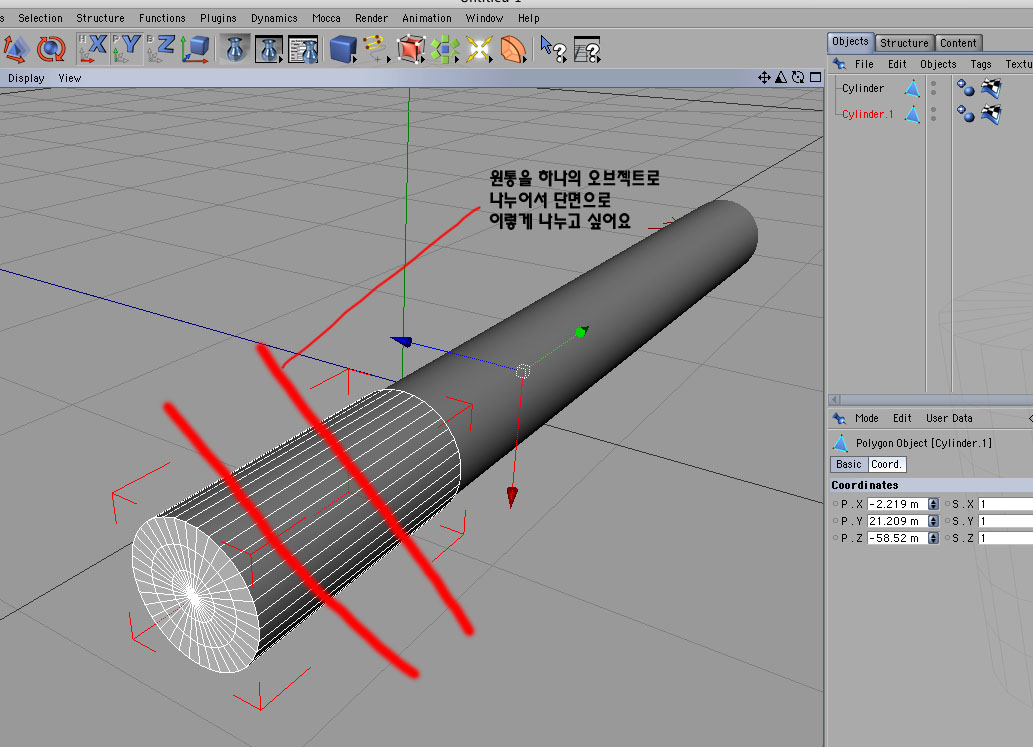The height and width of the screenshot is (747, 1033).
Task: Click Cylinder.1's UVW checkerboard tag
Action: [991, 114]
